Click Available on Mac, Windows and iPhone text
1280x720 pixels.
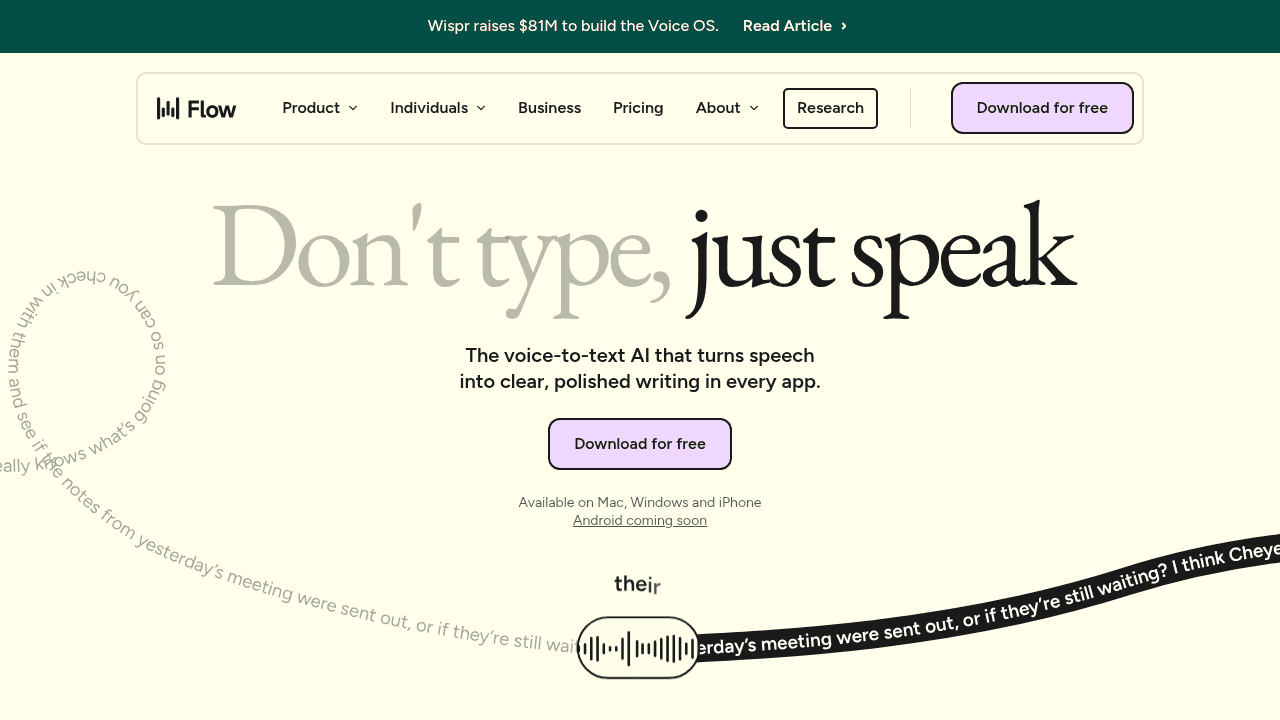point(640,502)
